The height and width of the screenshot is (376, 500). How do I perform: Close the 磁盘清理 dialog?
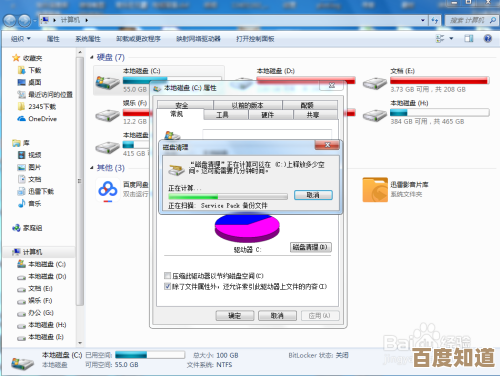click(327, 145)
